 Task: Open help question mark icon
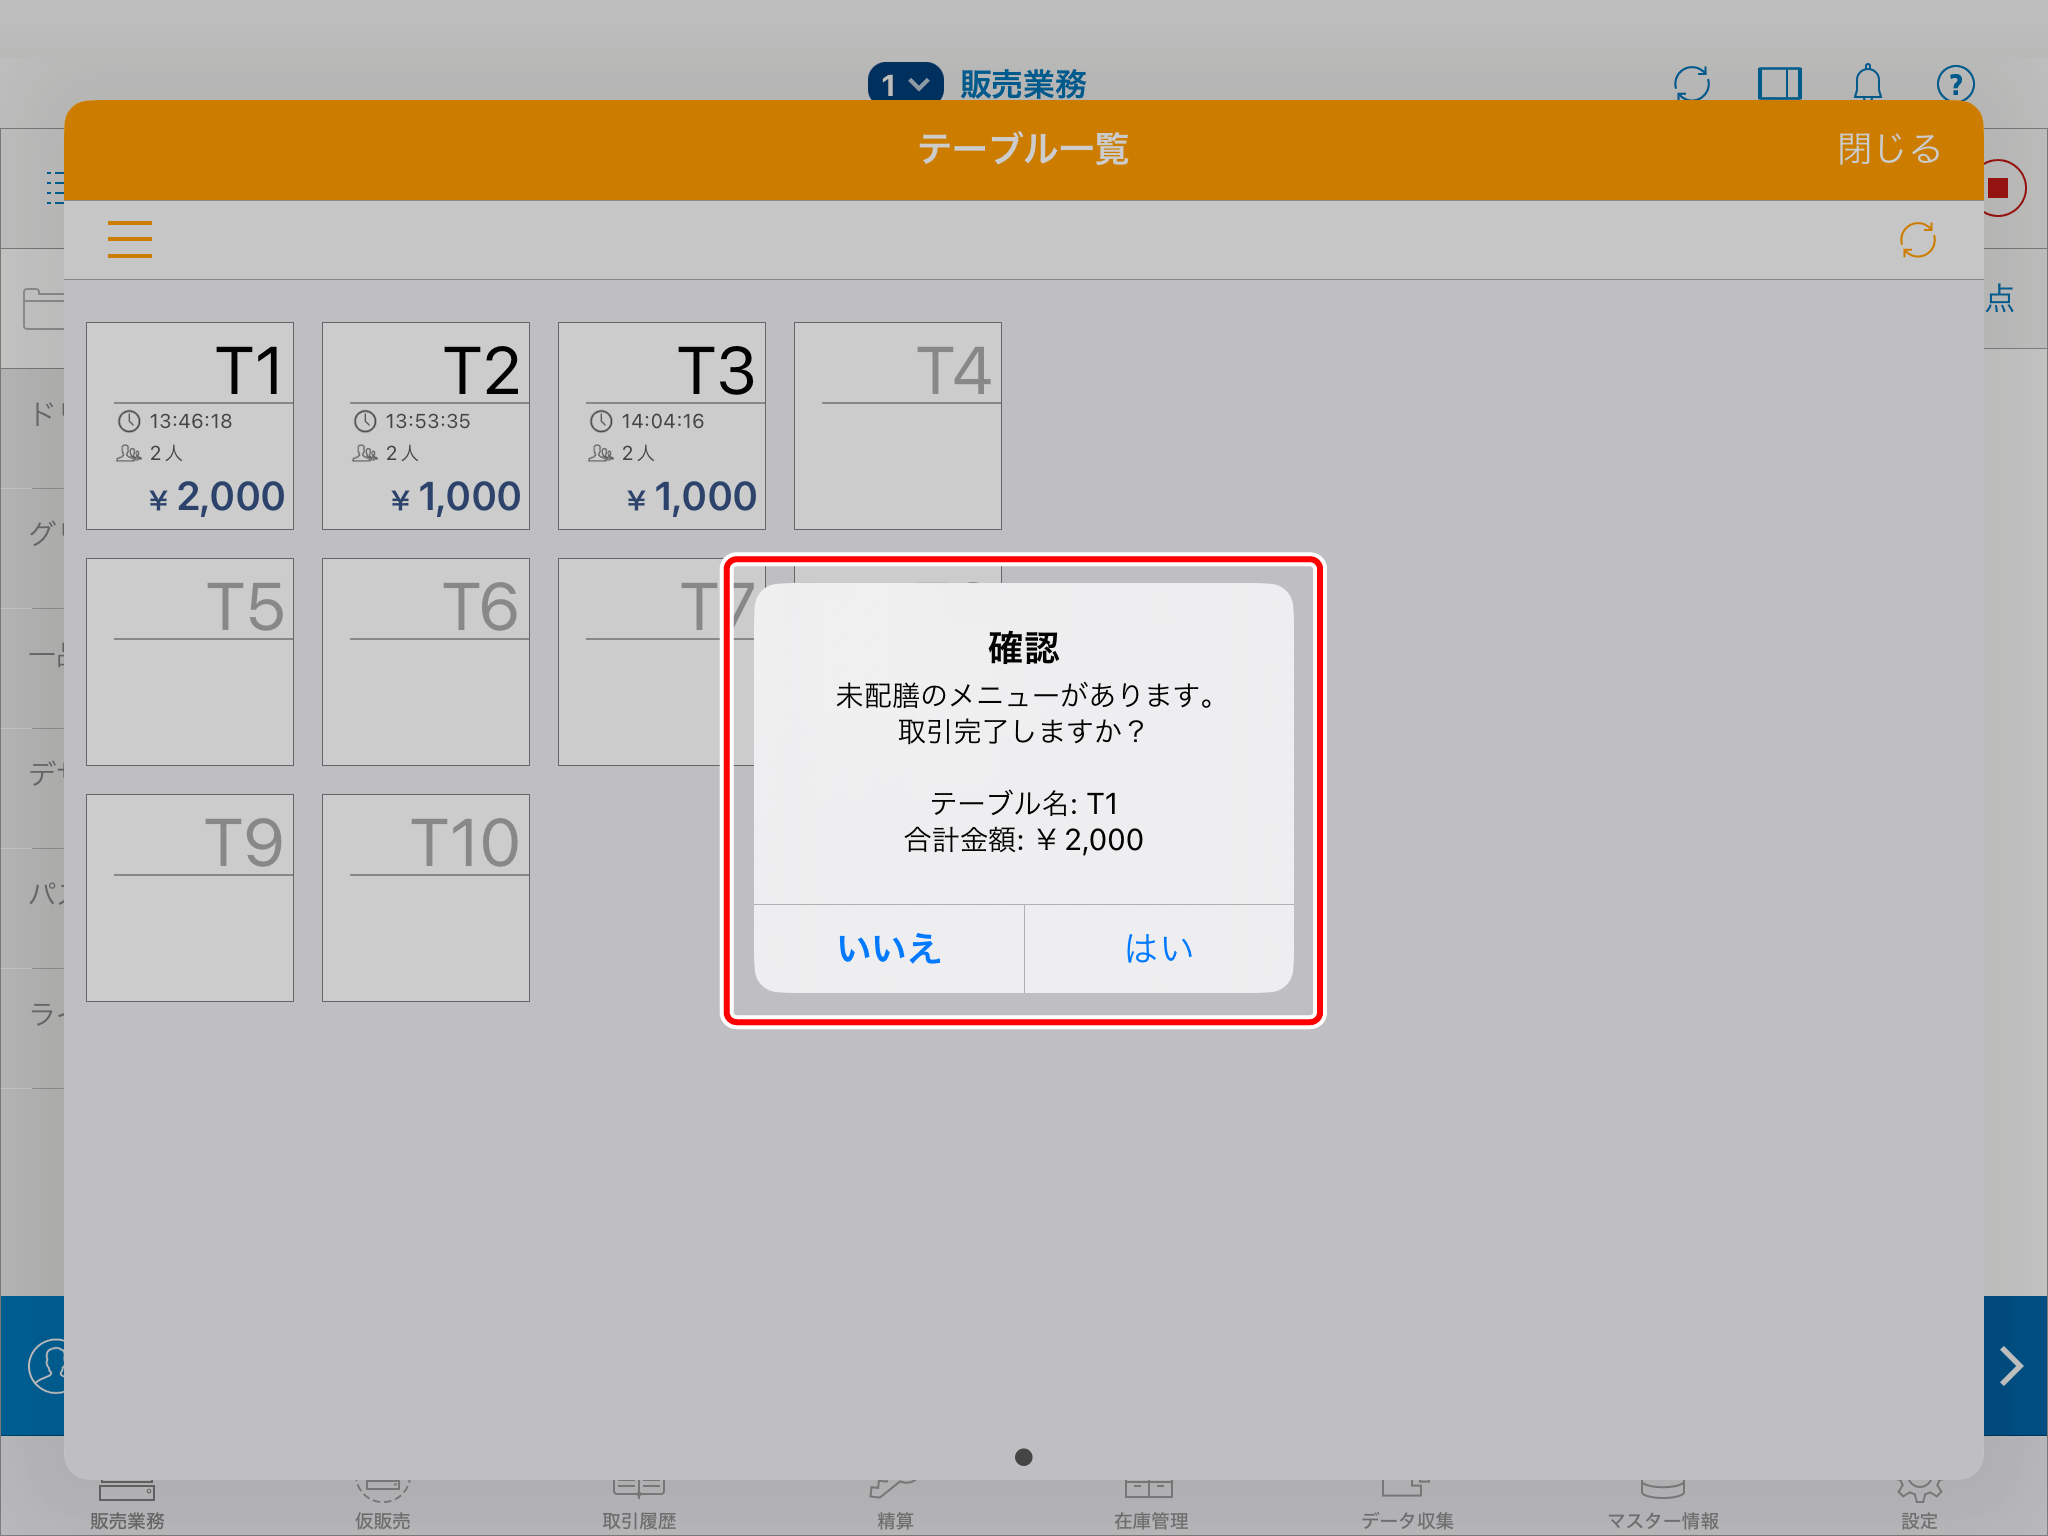[x=1955, y=83]
